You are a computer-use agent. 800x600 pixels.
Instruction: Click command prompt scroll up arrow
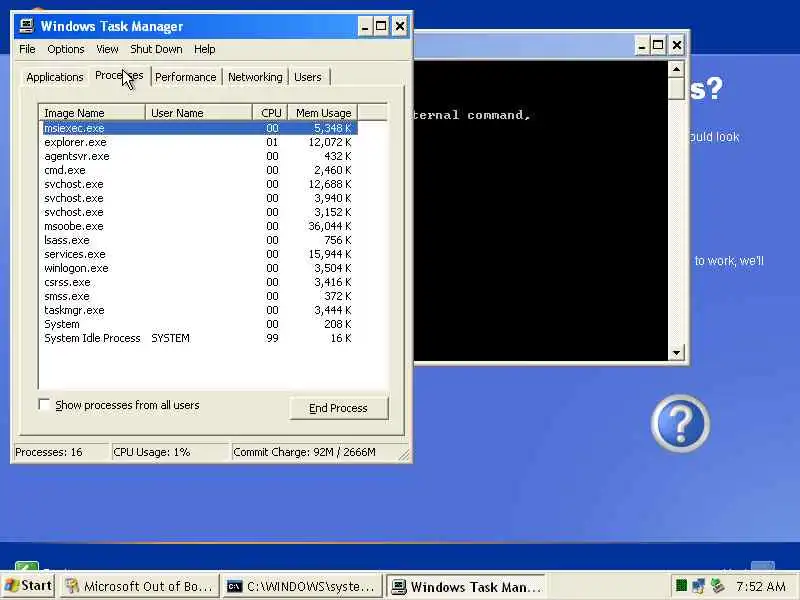coord(676,69)
